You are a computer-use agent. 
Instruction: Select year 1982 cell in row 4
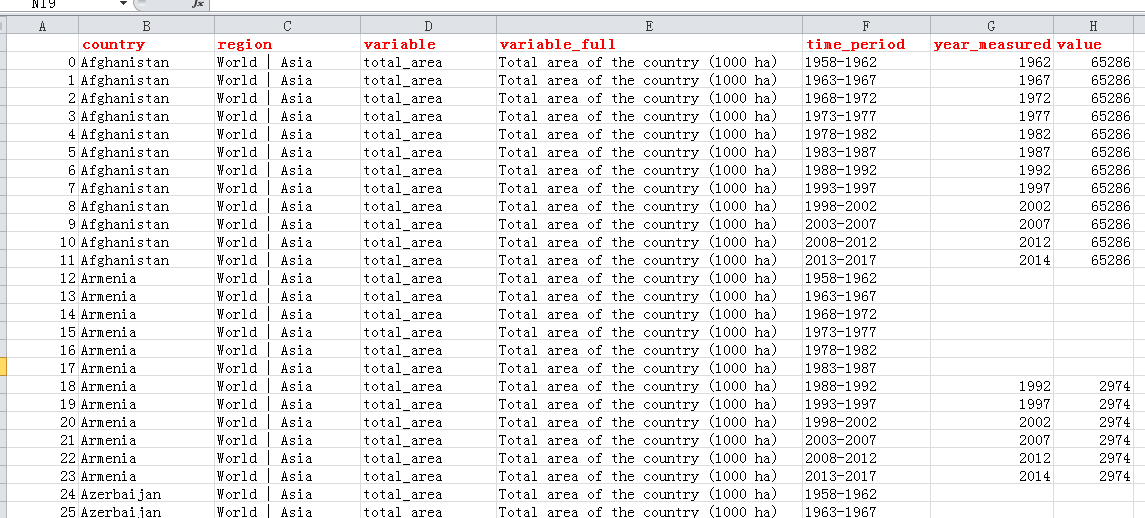click(x=992, y=134)
